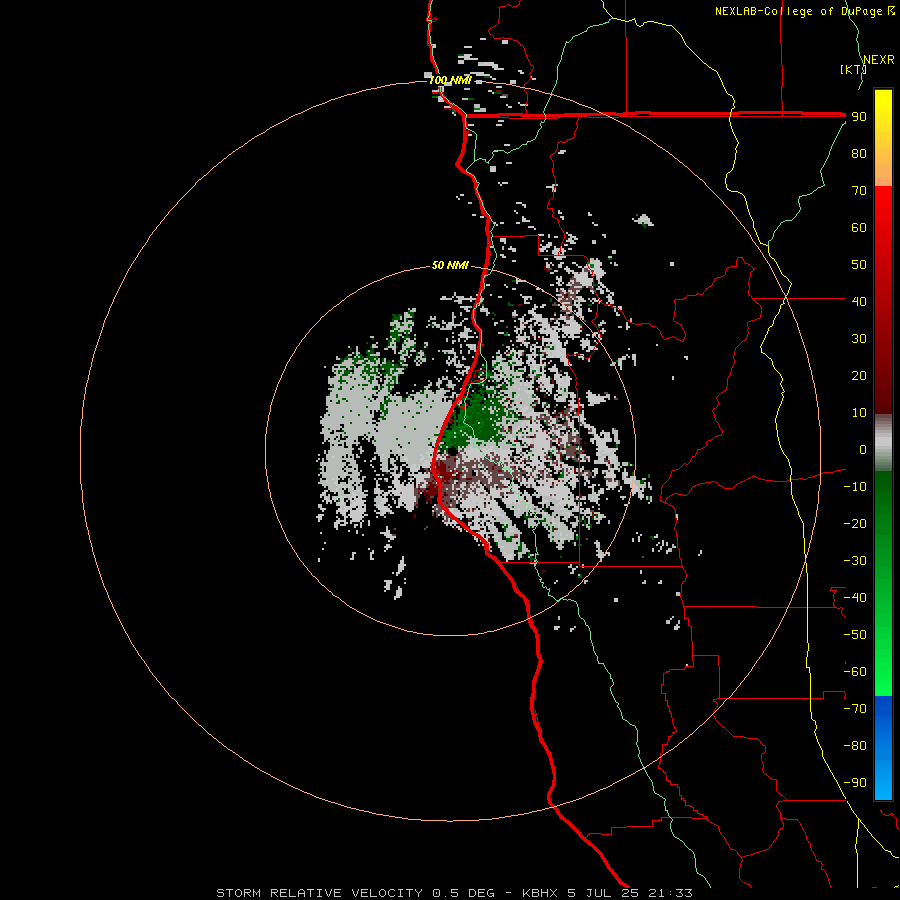Image resolution: width=900 pixels, height=900 pixels.
Task: Click the blue bottom segment of color bar
Action: pyautogui.click(x=883, y=747)
